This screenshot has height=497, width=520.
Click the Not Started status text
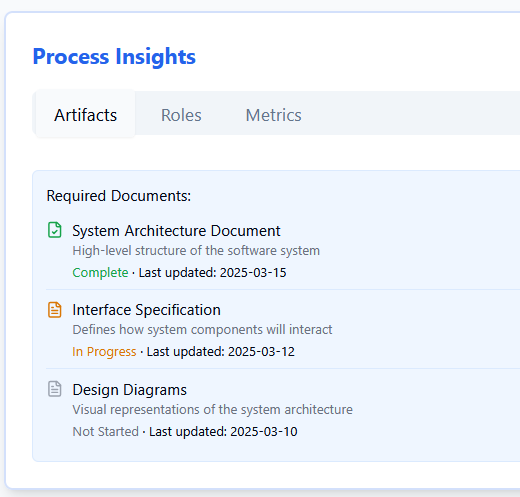click(x=105, y=431)
